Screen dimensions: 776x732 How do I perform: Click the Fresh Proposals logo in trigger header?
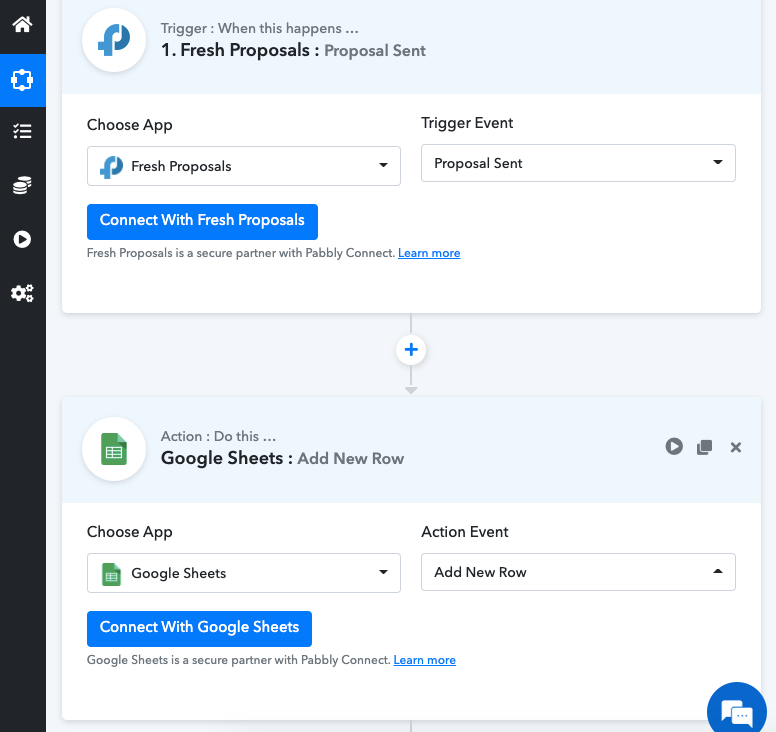pyautogui.click(x=114, y=40)
